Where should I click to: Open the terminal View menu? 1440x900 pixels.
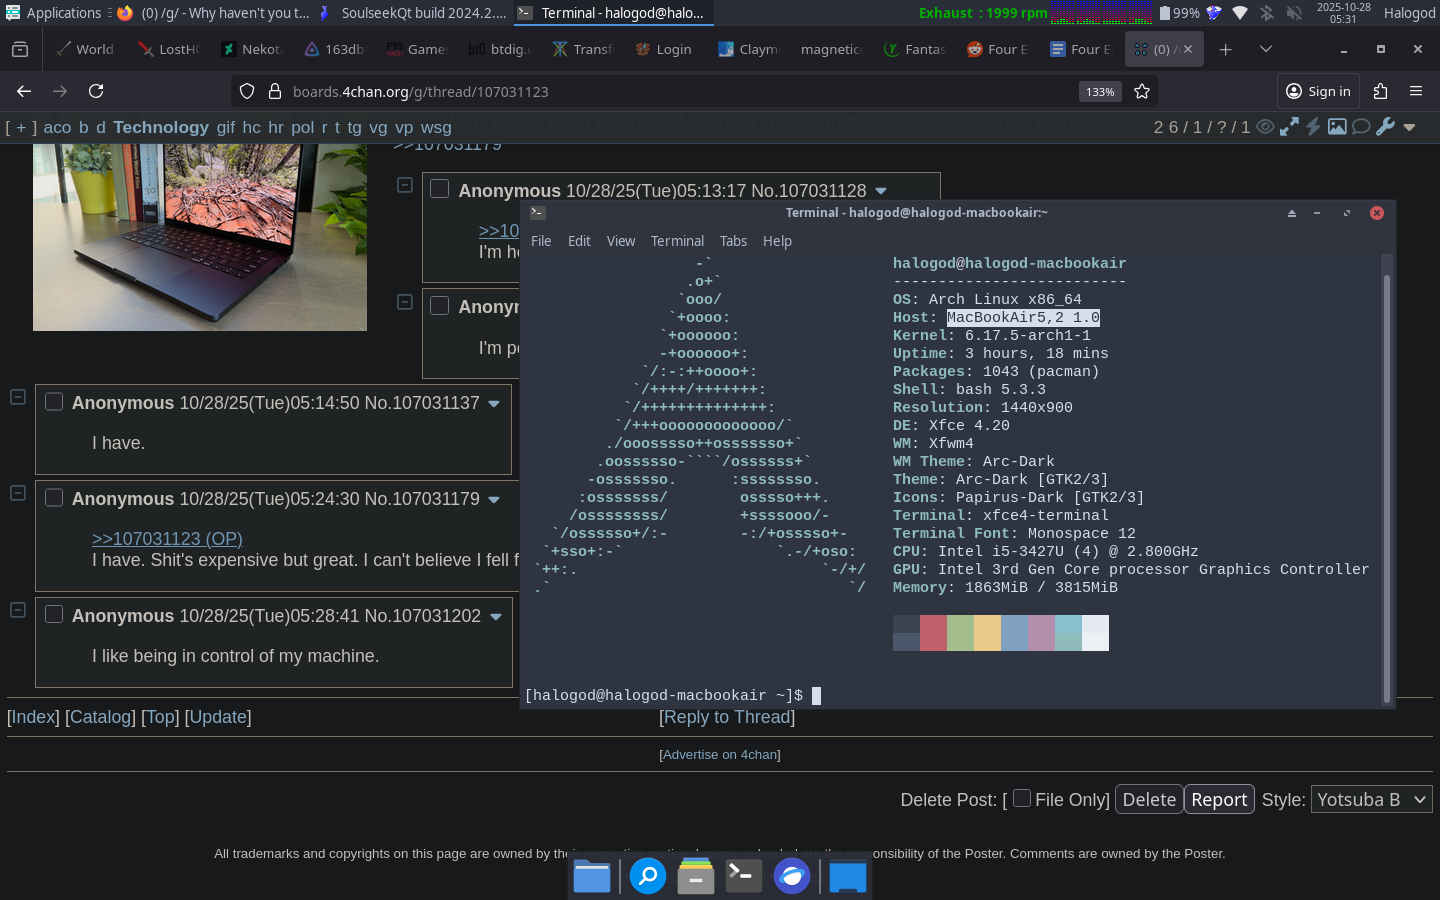tap(621, 241)
